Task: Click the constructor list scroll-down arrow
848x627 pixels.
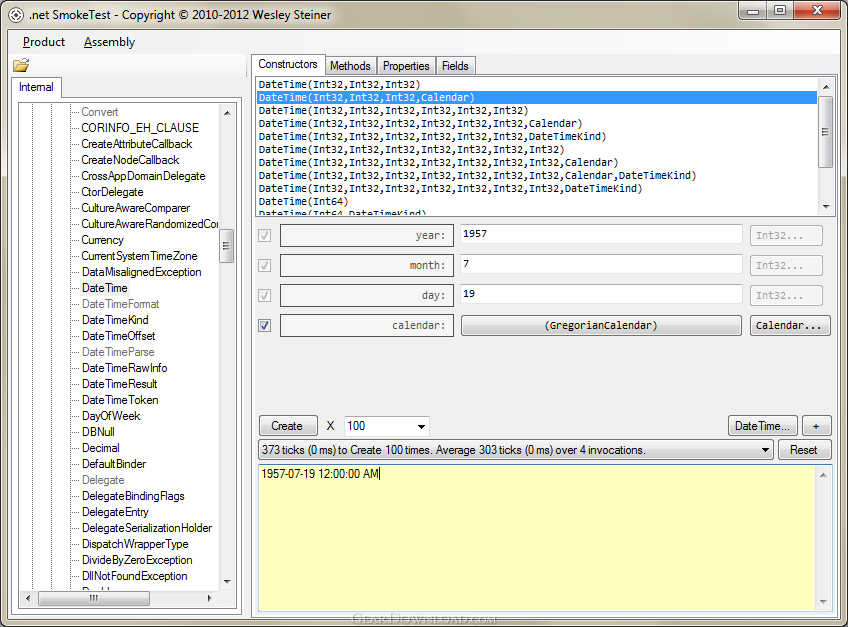Action: (826, 207)
